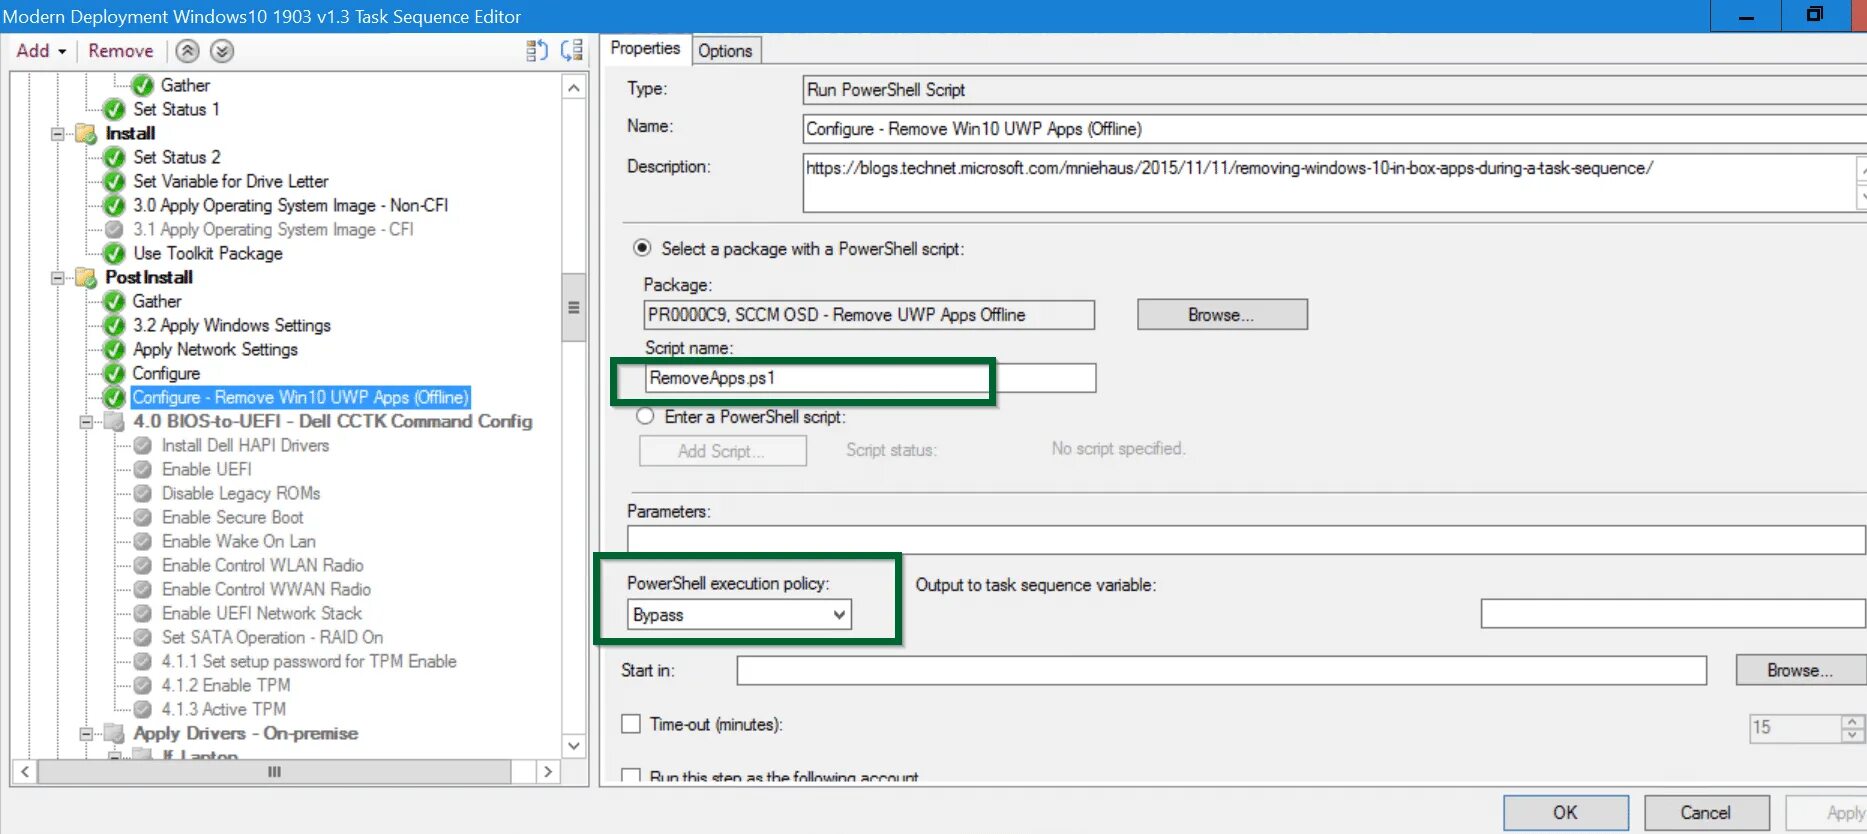Click the green check icon beside Configure step
This screenshot has height=834, width=1867.
[x=115, y=373]
